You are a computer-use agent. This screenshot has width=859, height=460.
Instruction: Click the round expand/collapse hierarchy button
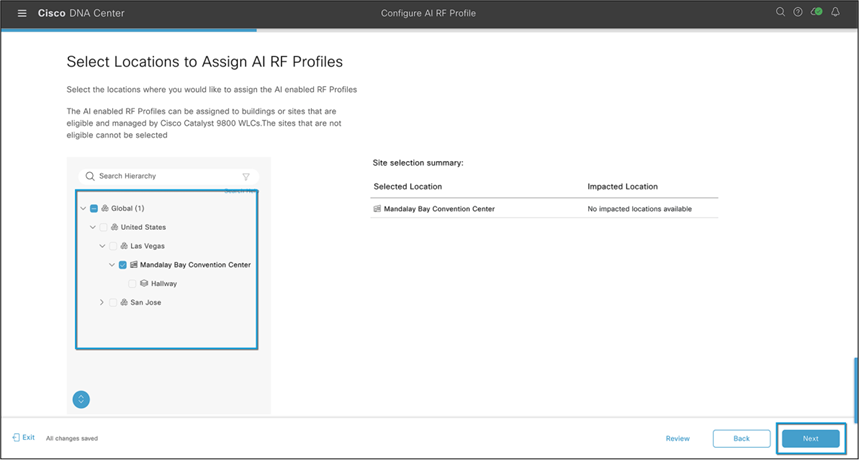tap(81, 399)
